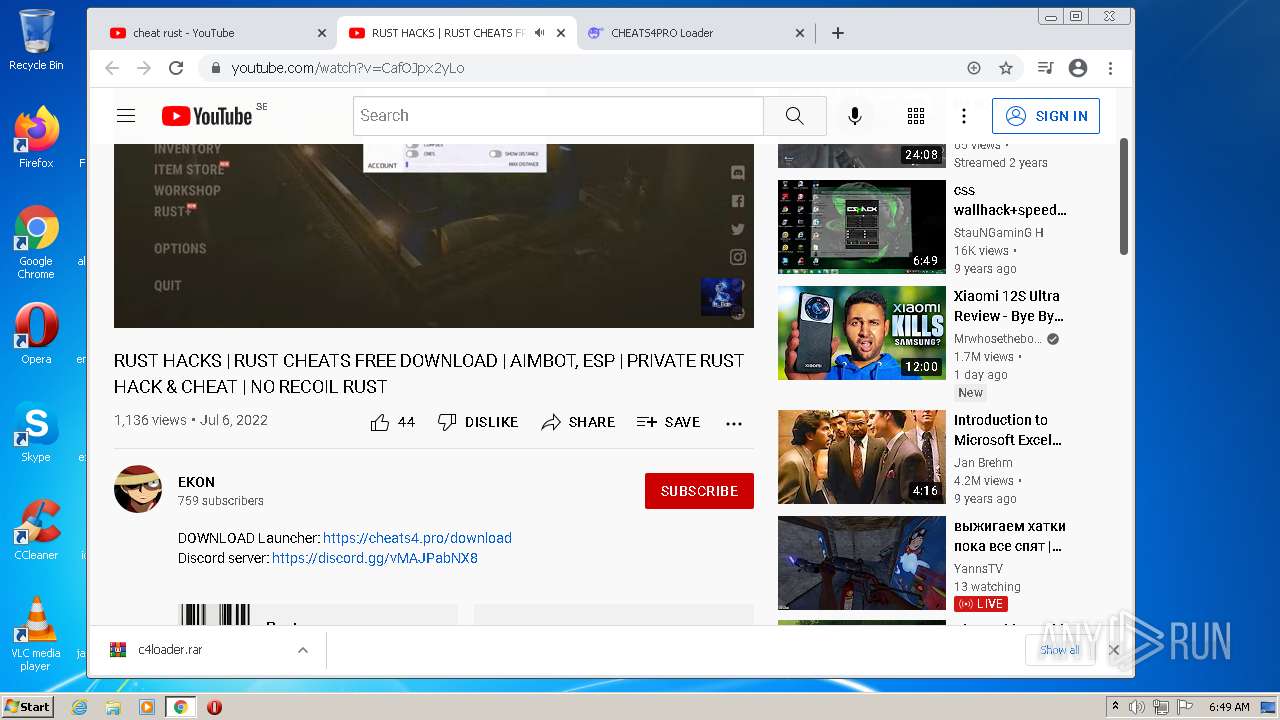The image size is (1280, 720).
Task: Open css wallhack+speed video thumbnail
Action: 862,227
